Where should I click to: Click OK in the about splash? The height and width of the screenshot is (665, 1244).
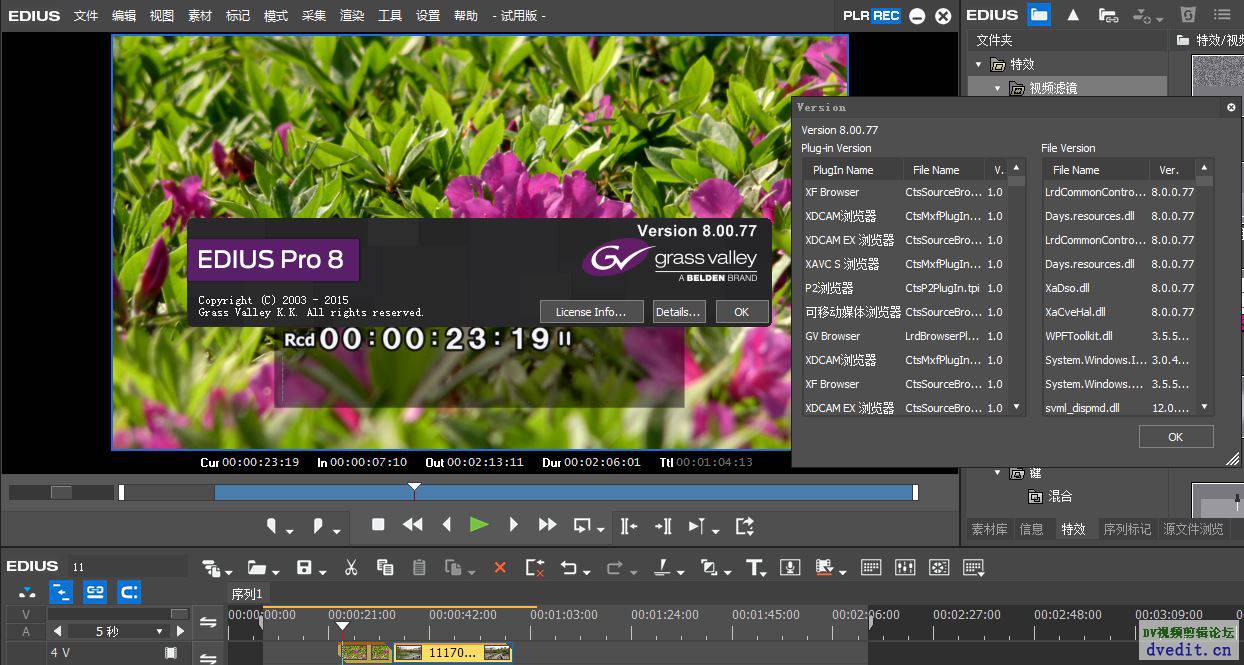tap(741, 312)
